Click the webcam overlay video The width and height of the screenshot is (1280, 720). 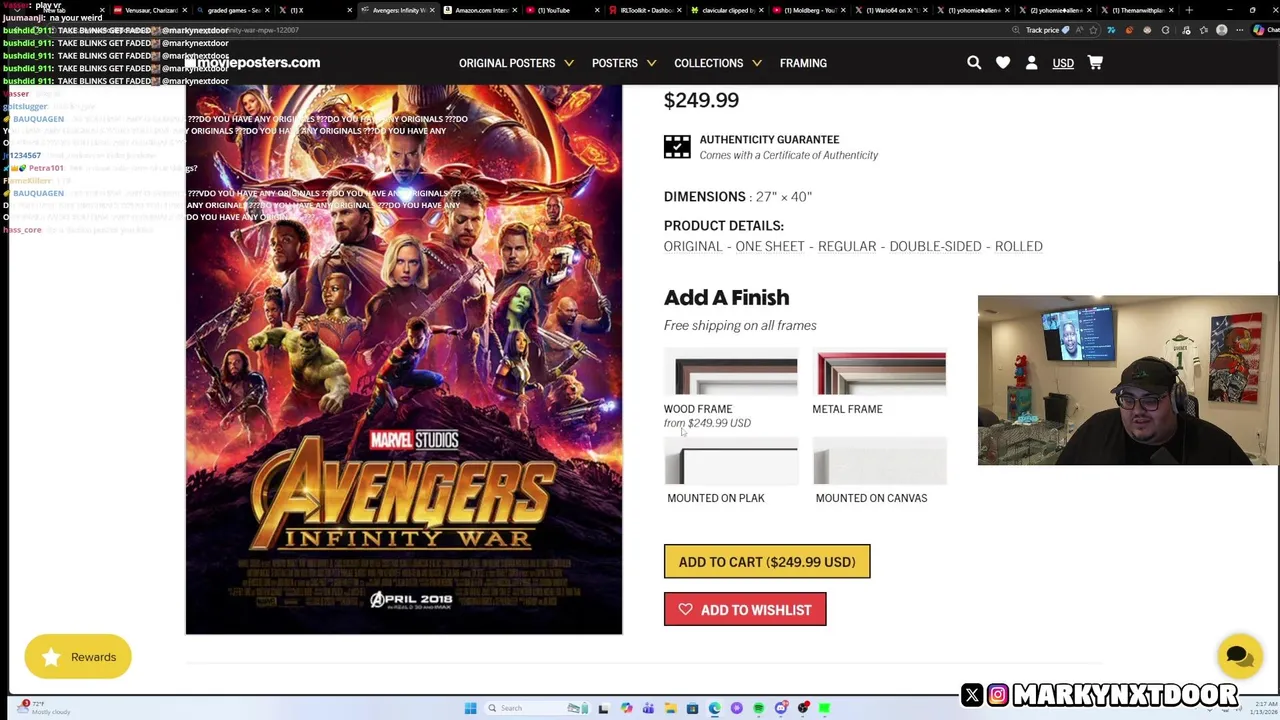click(1128, 380)
